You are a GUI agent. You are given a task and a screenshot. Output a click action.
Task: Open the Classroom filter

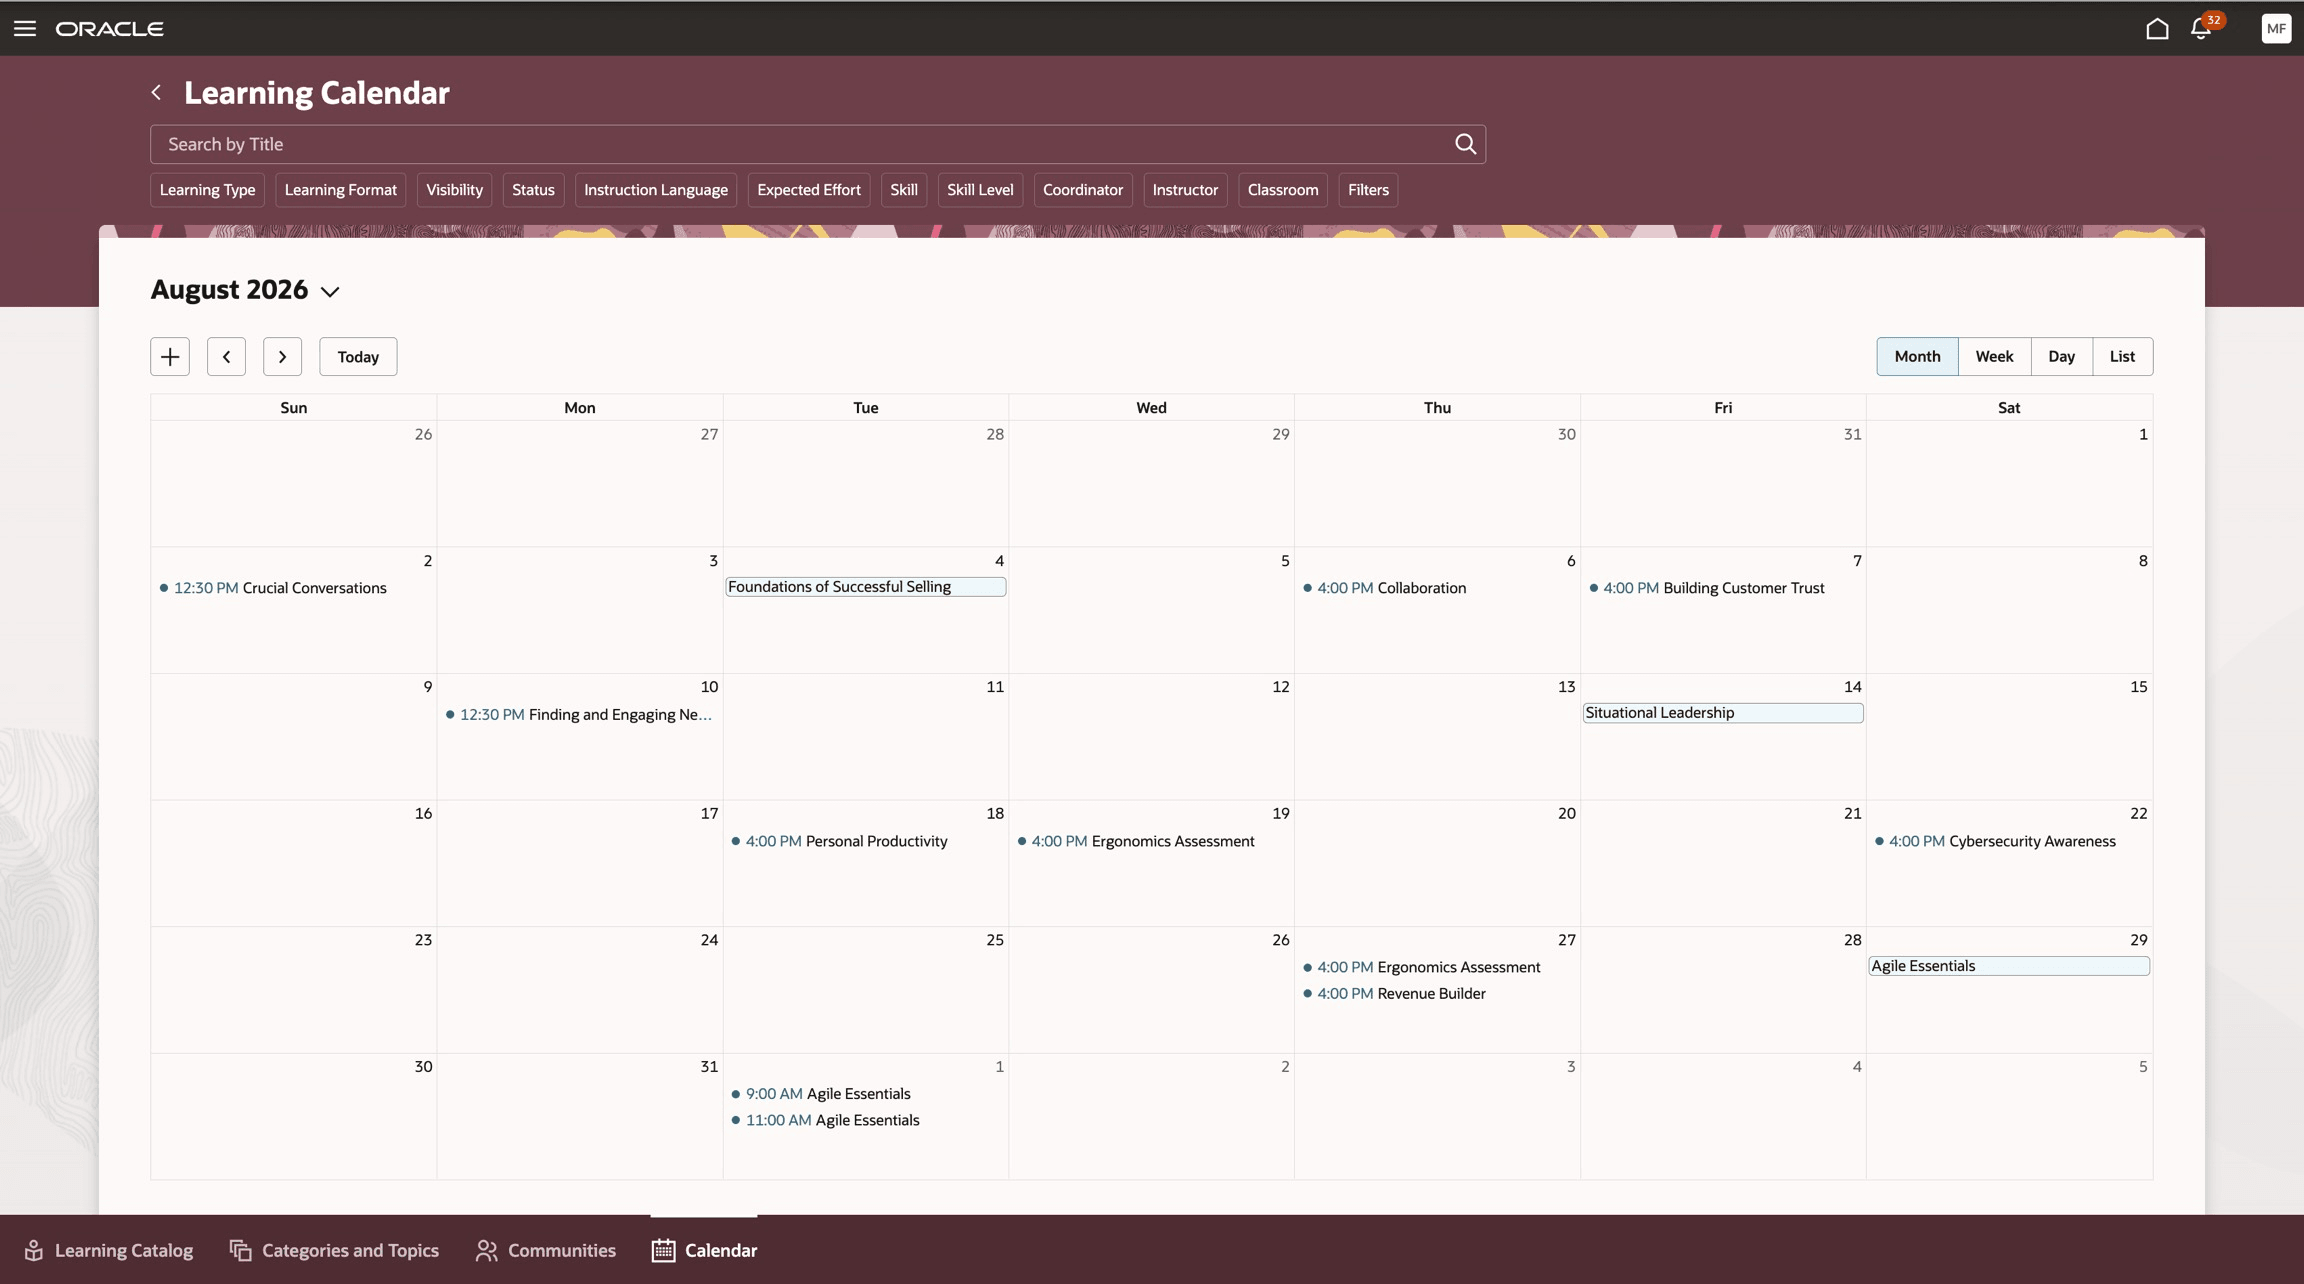(1283, 190)
